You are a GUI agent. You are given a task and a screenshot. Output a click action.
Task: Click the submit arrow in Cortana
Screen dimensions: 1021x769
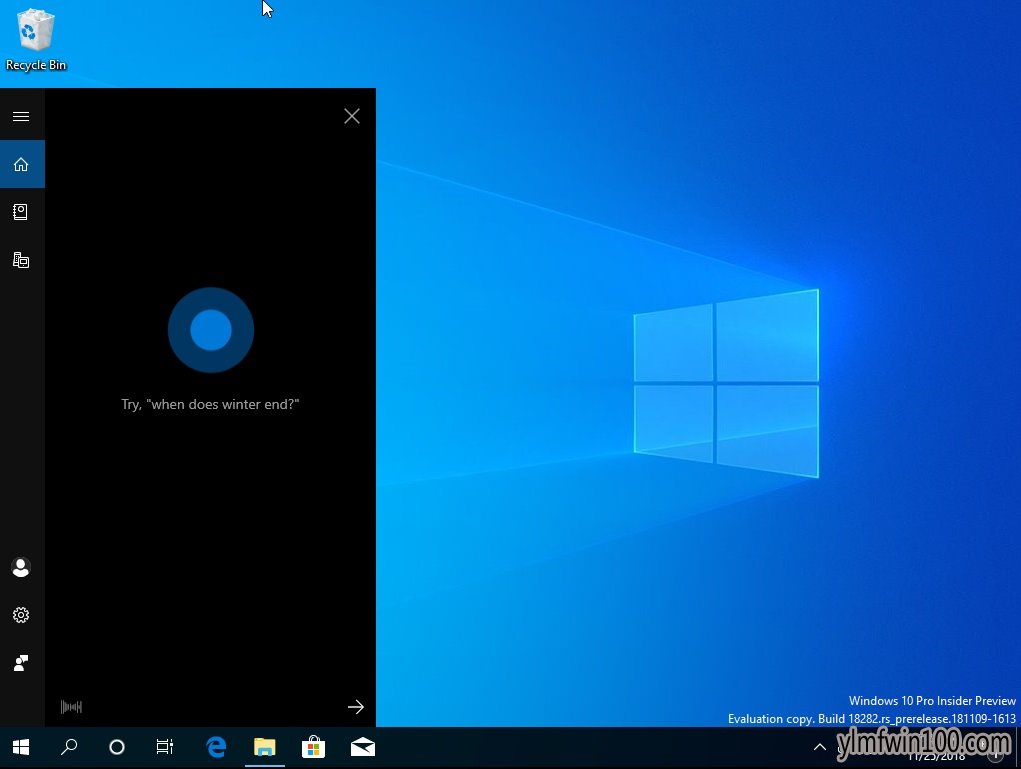point(356,706)
